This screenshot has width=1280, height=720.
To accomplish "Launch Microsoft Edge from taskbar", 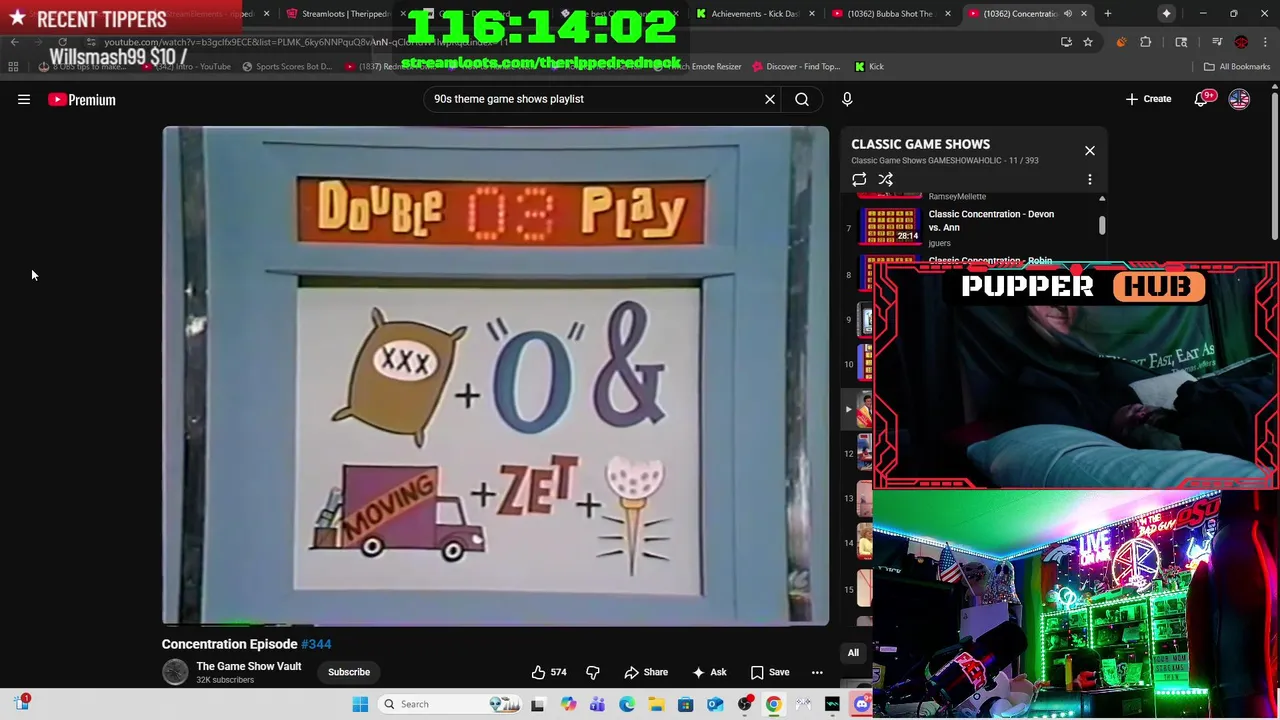I will point(626,704).
